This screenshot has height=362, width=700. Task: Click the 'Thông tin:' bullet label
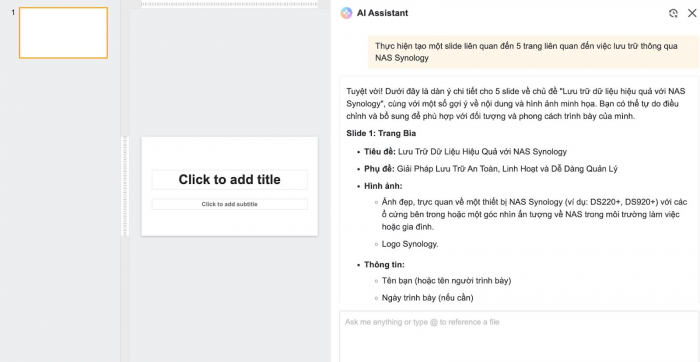coord(384,264)
